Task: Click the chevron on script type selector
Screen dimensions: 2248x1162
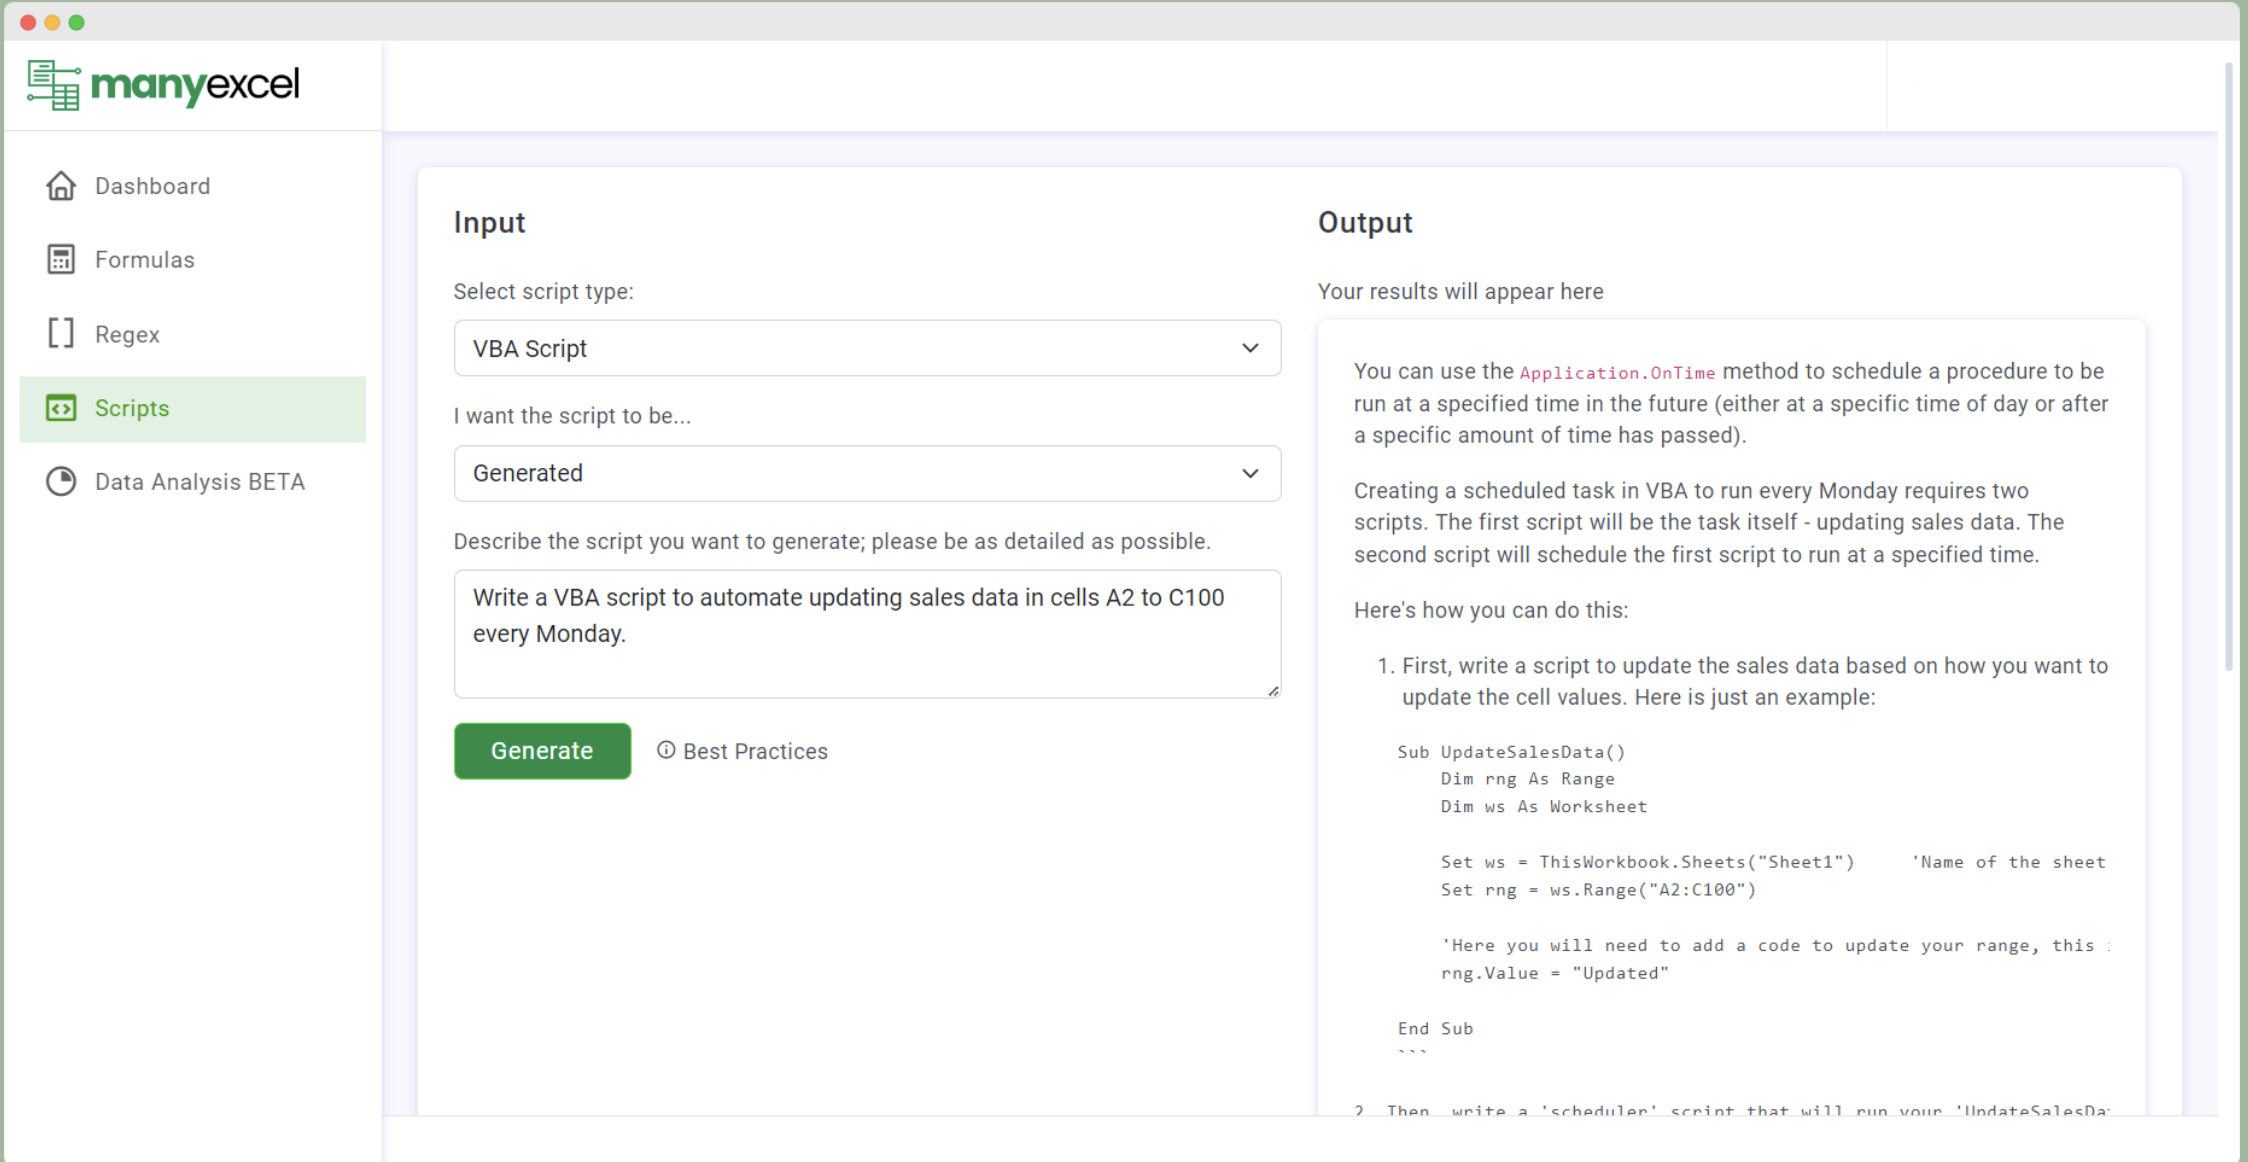Action: pyautogui.click(x=1250, y=348)
